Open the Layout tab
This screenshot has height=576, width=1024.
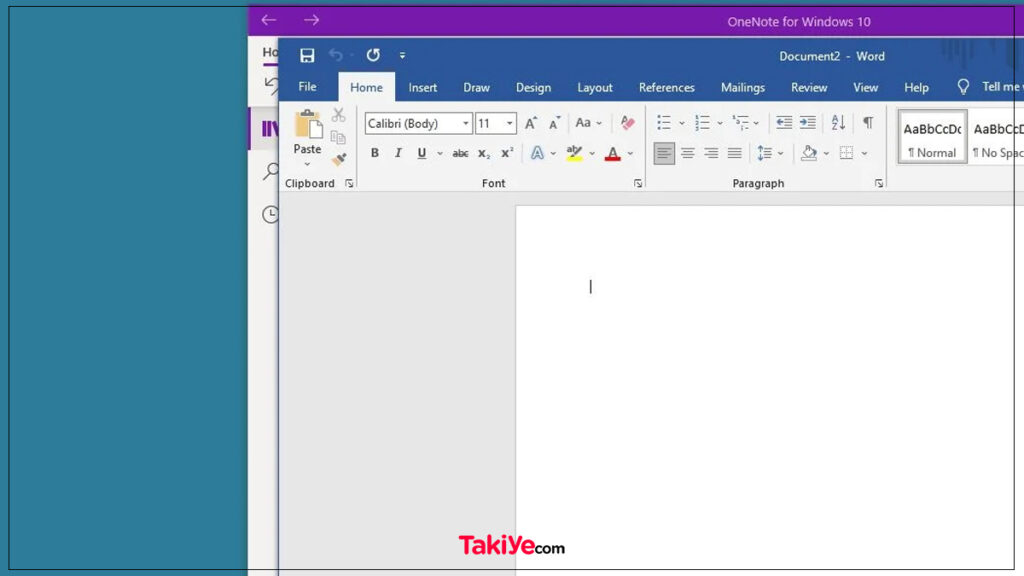click(595, 88)
